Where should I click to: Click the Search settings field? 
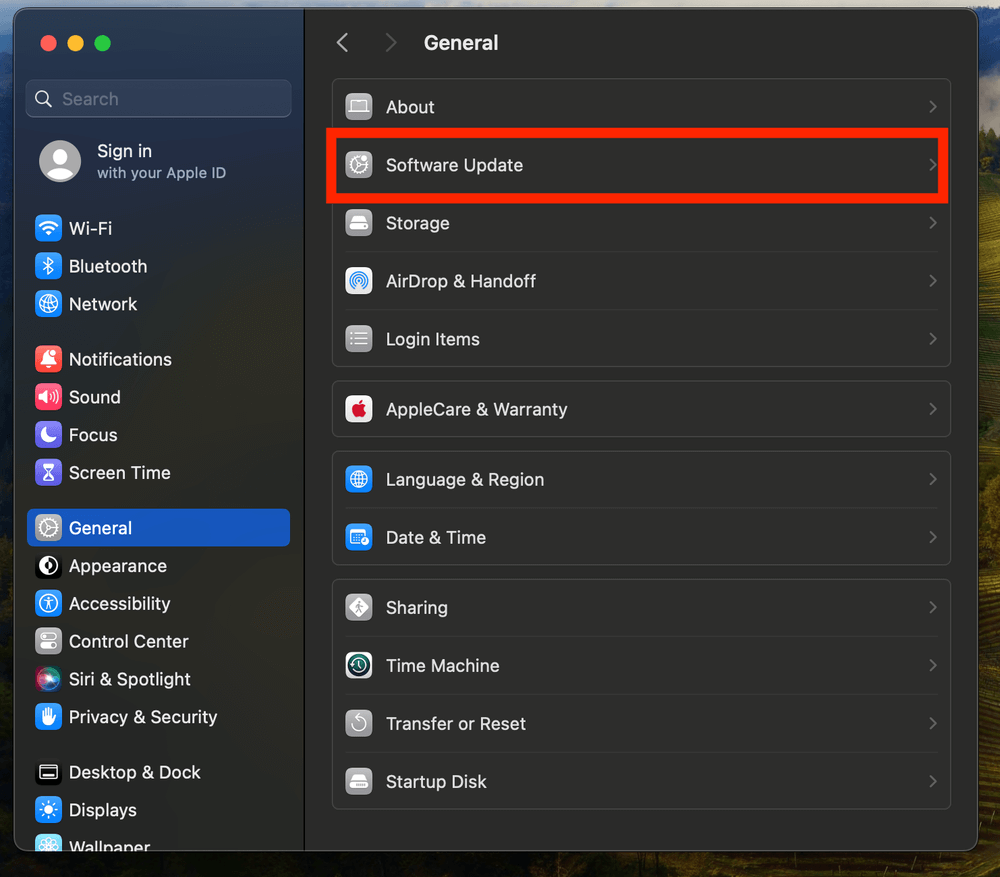pos(170,99)
